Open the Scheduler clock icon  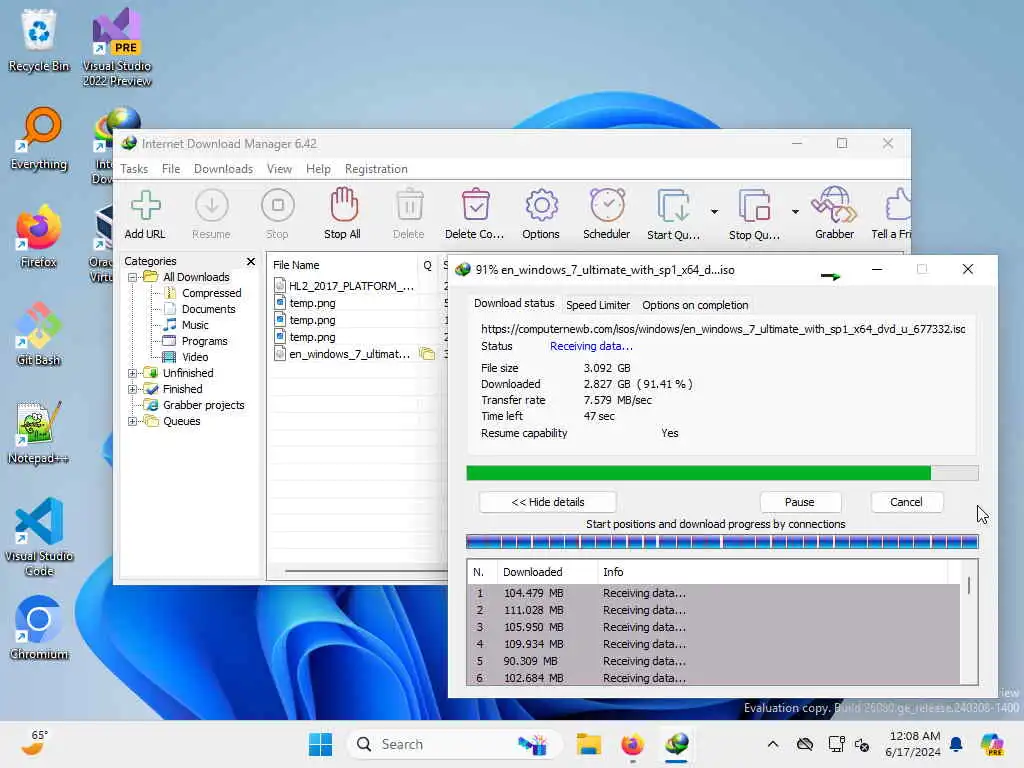pos(607,214)
